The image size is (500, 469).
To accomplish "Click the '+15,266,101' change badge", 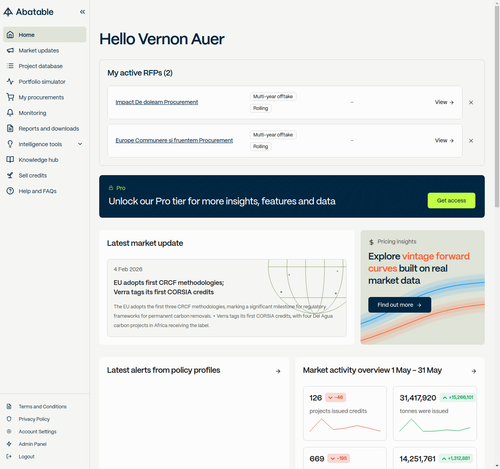I will (x=458, y=397).
